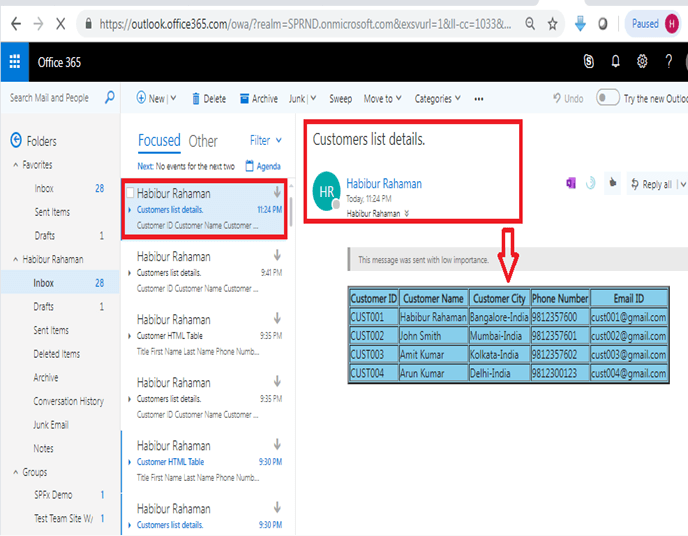This screenshot has height=536, width=688.
Task: Switch to the Other tab
Action: click(x=203, y=141)
